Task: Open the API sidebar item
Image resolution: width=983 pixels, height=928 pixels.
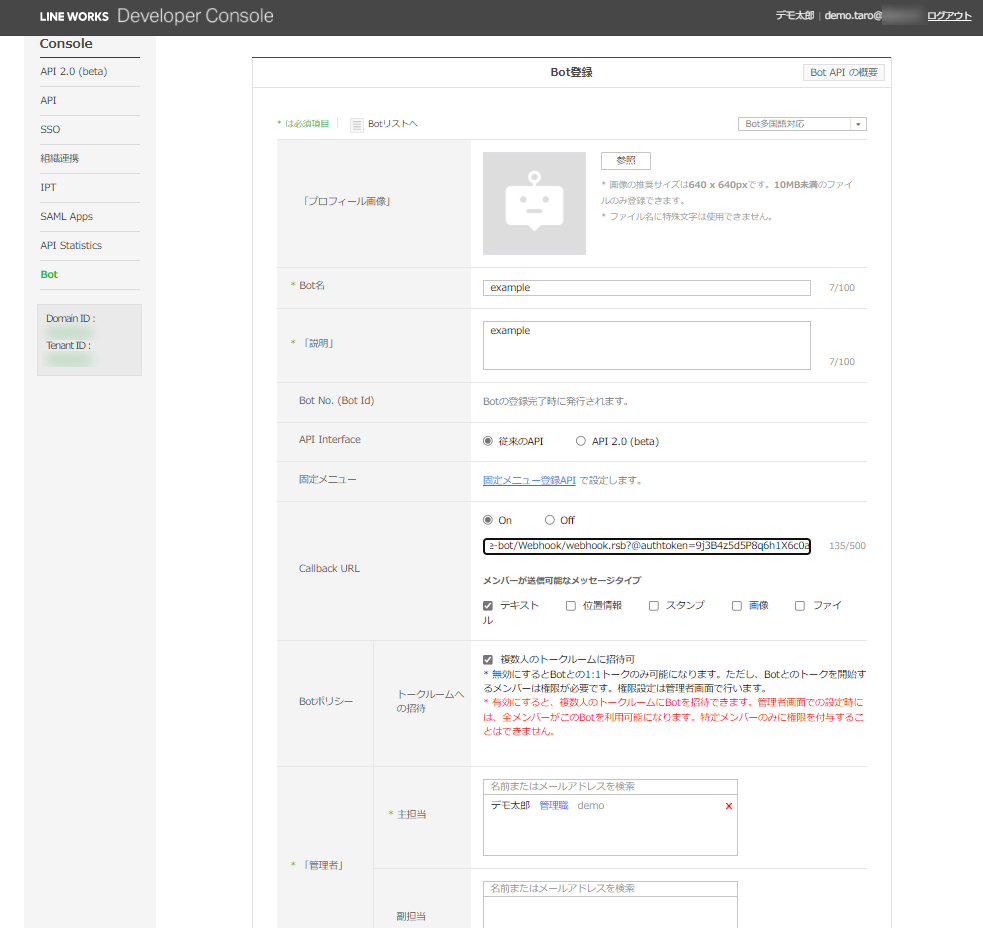Action: (48, 100)
